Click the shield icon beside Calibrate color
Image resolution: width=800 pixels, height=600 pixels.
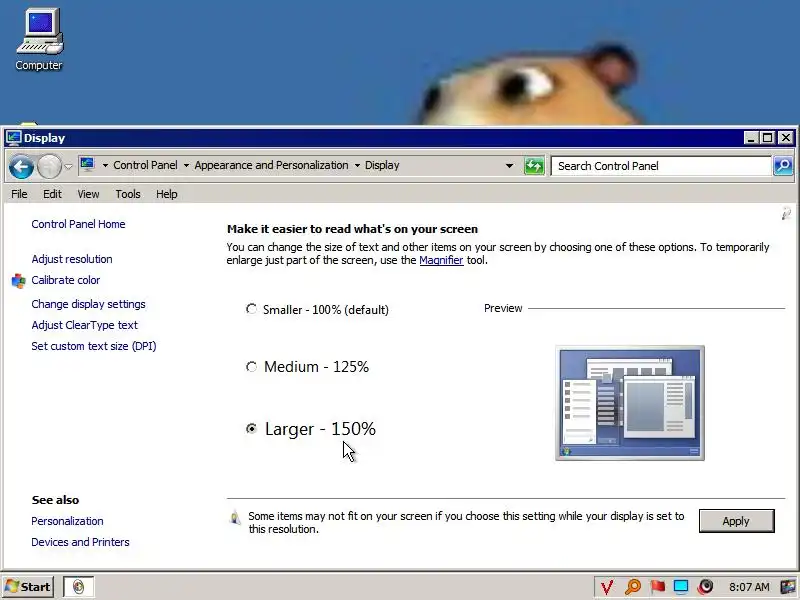[18, 281]
